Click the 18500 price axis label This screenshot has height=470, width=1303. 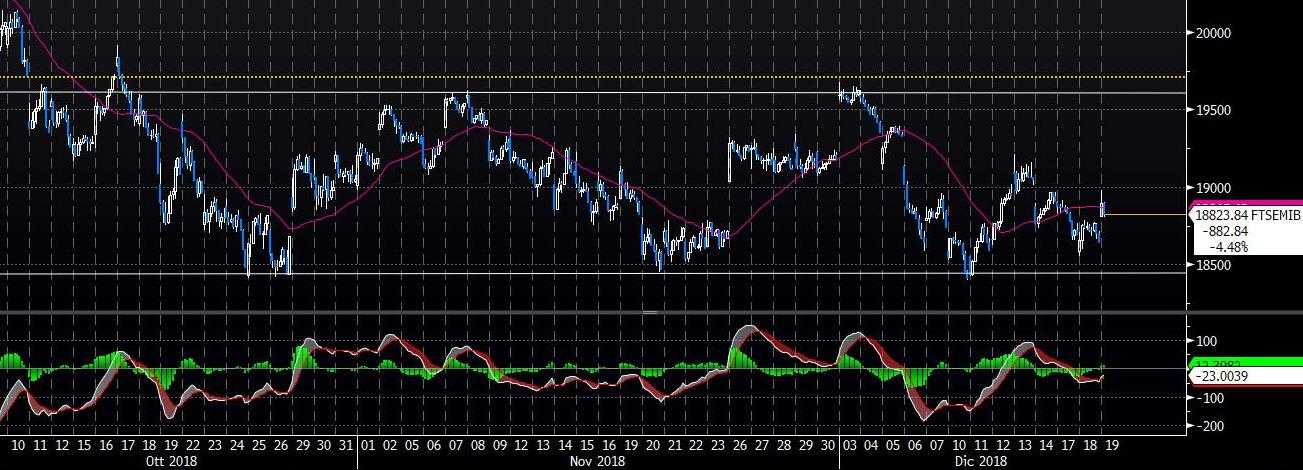pyautogui.click(x=1211, y=266)
